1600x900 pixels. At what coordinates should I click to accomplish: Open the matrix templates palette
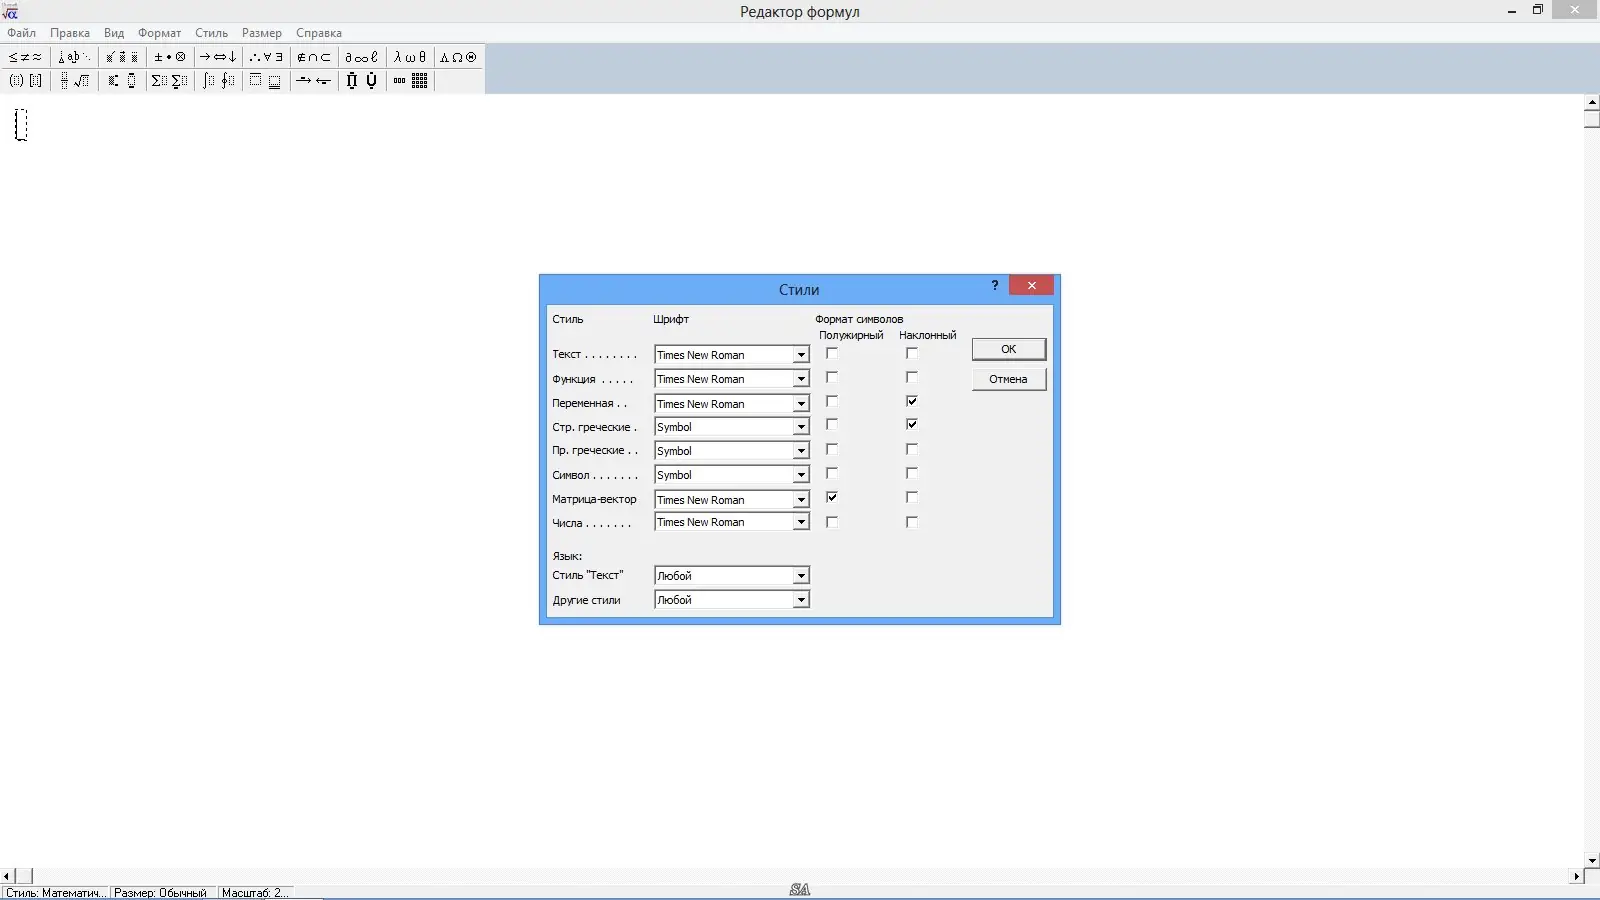[421, 81]
